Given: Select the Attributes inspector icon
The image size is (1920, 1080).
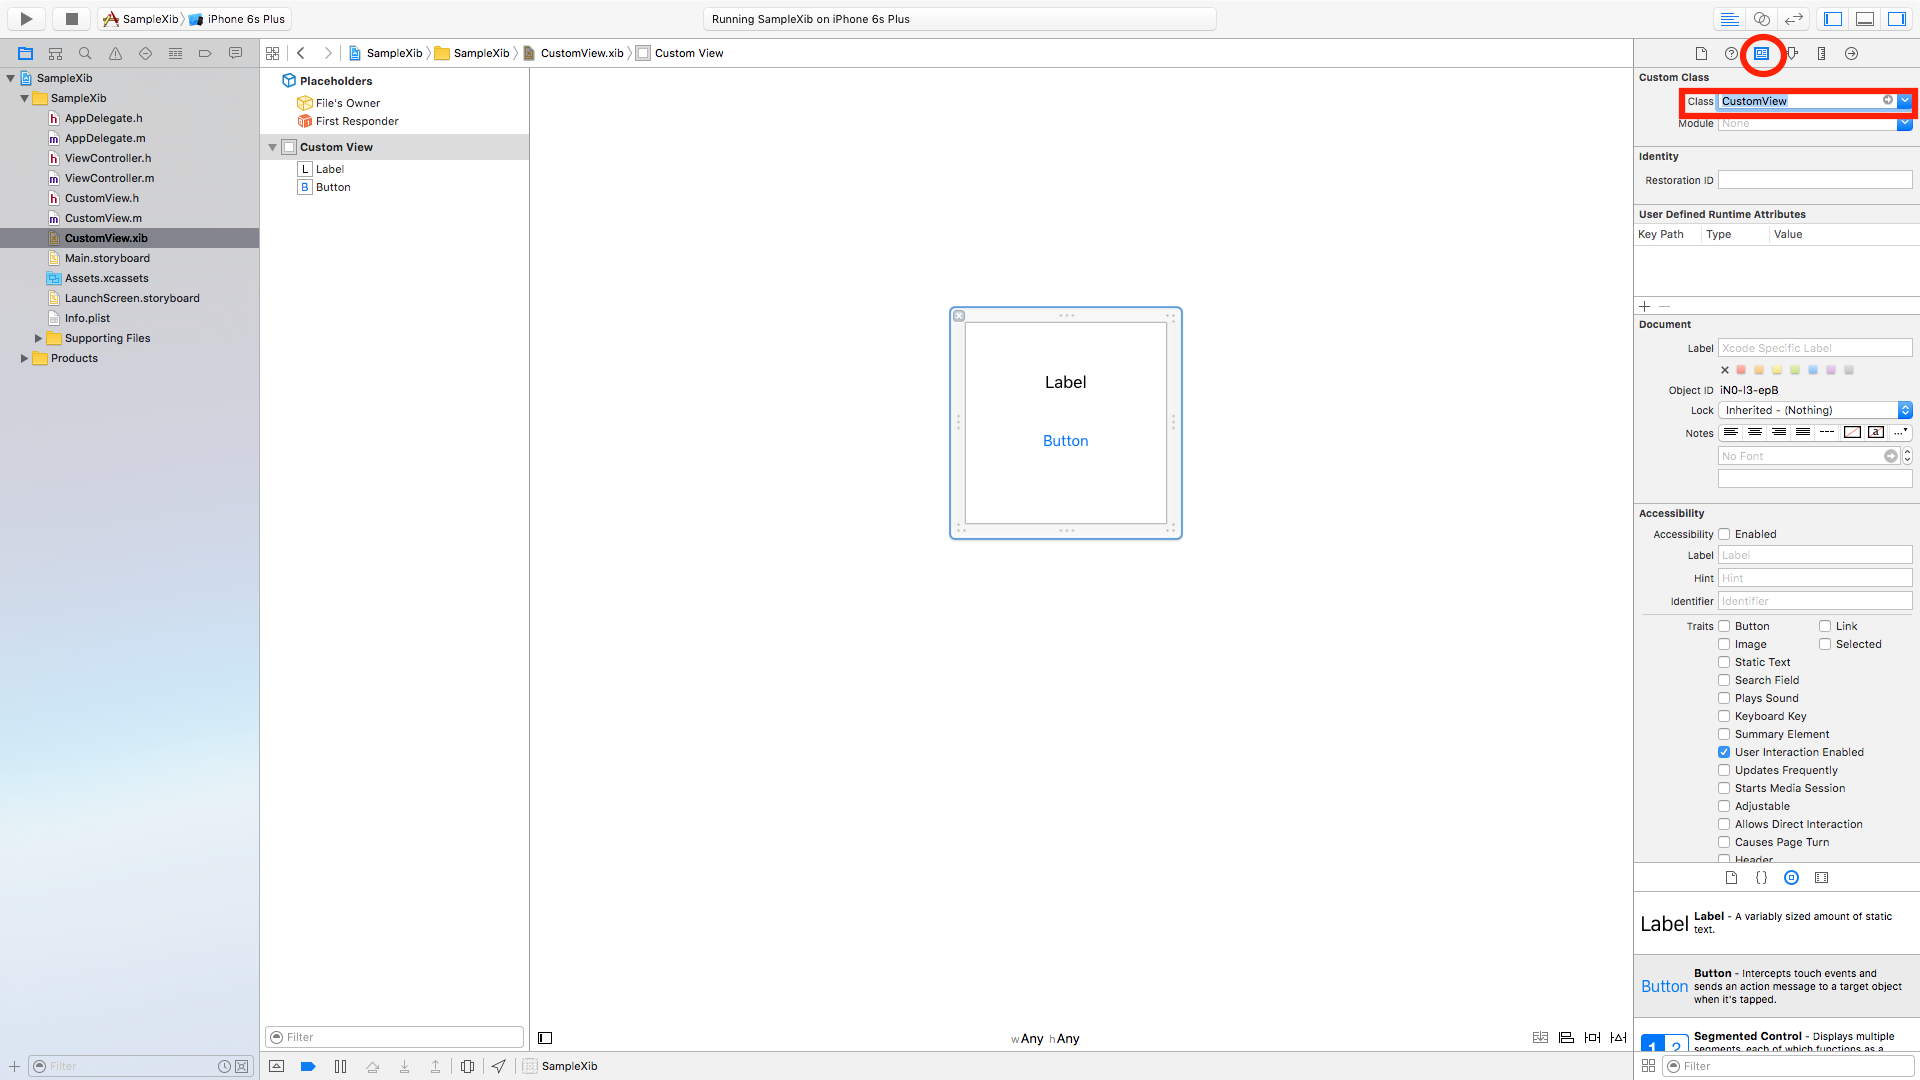Looking at the screenshot, I should pos(1792,54).
